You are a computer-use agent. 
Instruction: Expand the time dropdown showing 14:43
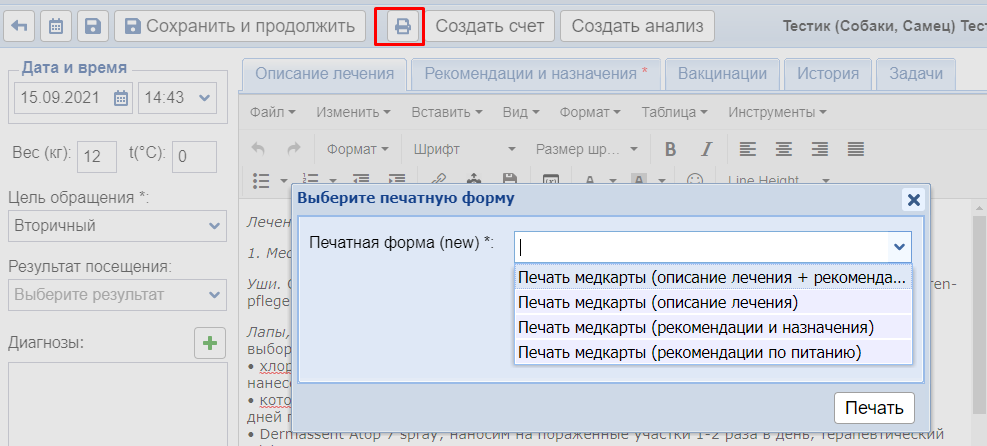pos(178,97)
